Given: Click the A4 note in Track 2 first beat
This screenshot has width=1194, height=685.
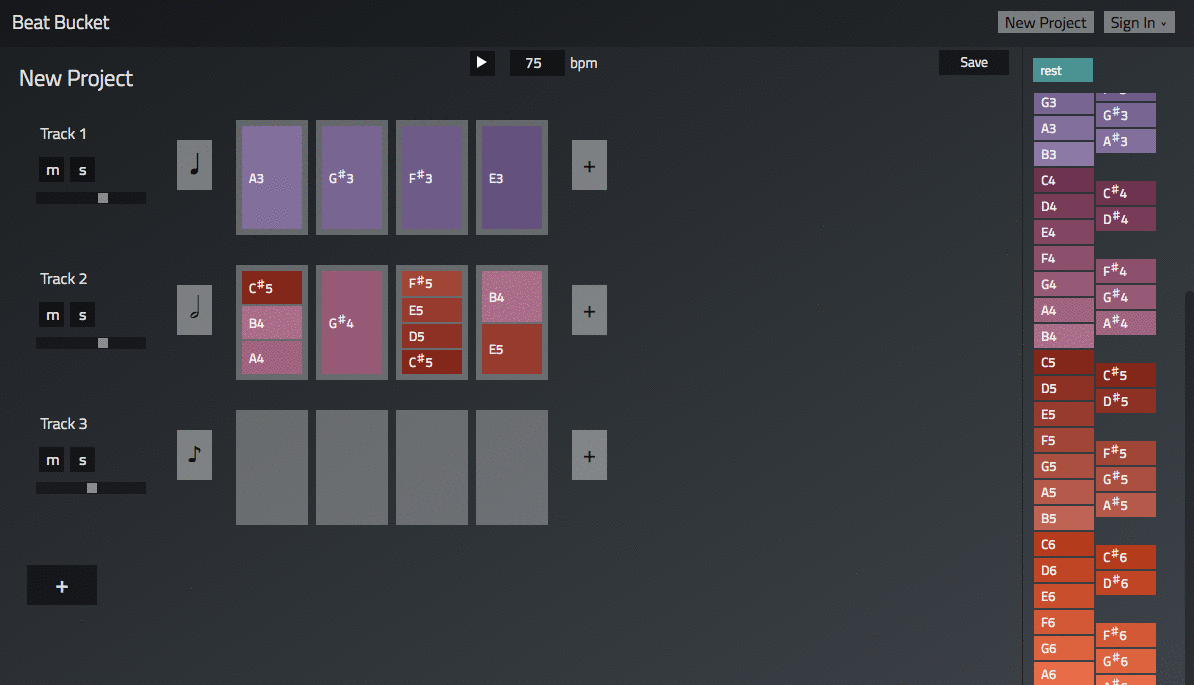Looking at the screenshot, I should pyautogui.click(x=272, y=358).
